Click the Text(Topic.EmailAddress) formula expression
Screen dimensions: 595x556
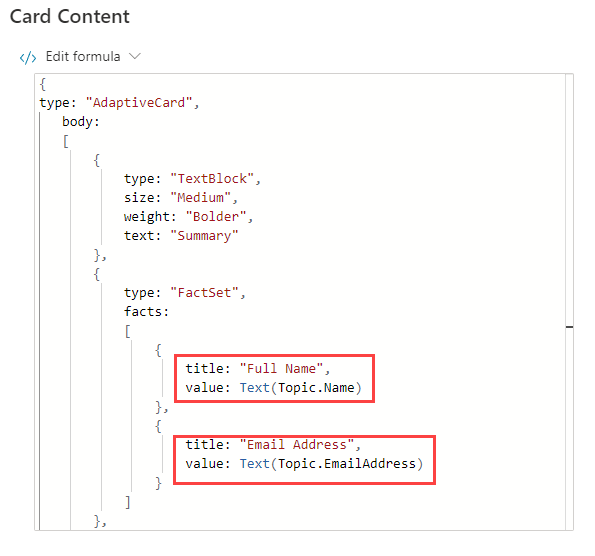coord(331,463)
